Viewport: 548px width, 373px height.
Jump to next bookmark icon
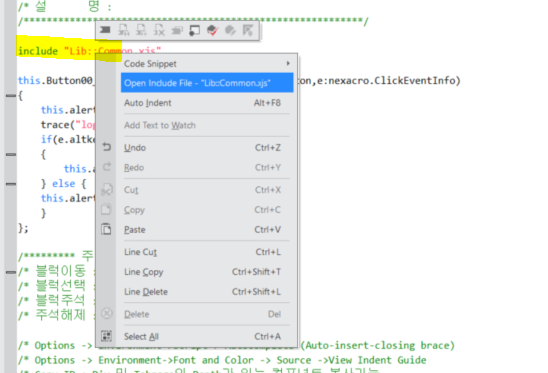click(x=141, y=30)
